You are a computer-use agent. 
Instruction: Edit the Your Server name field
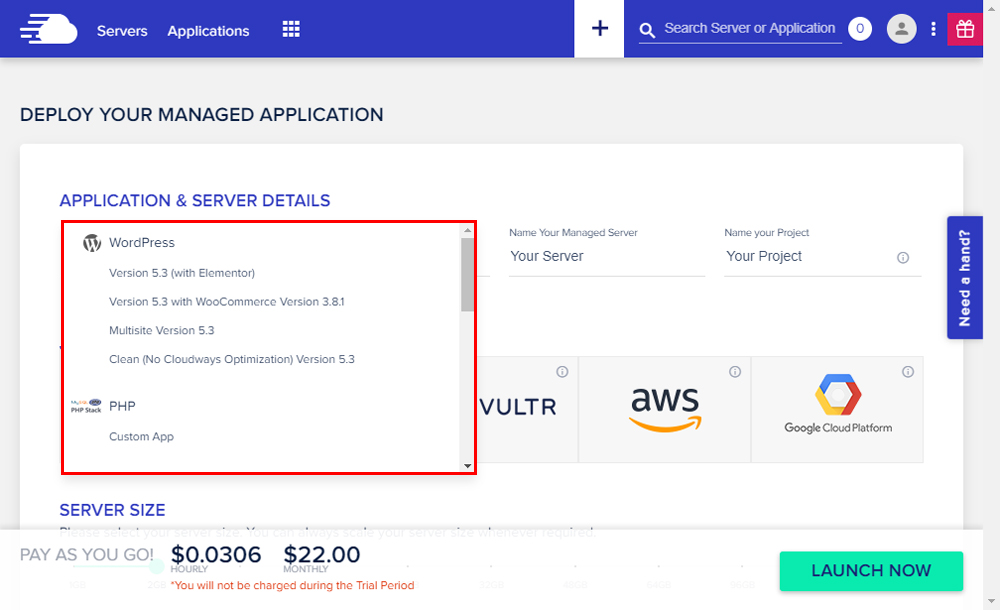[607, 257]
